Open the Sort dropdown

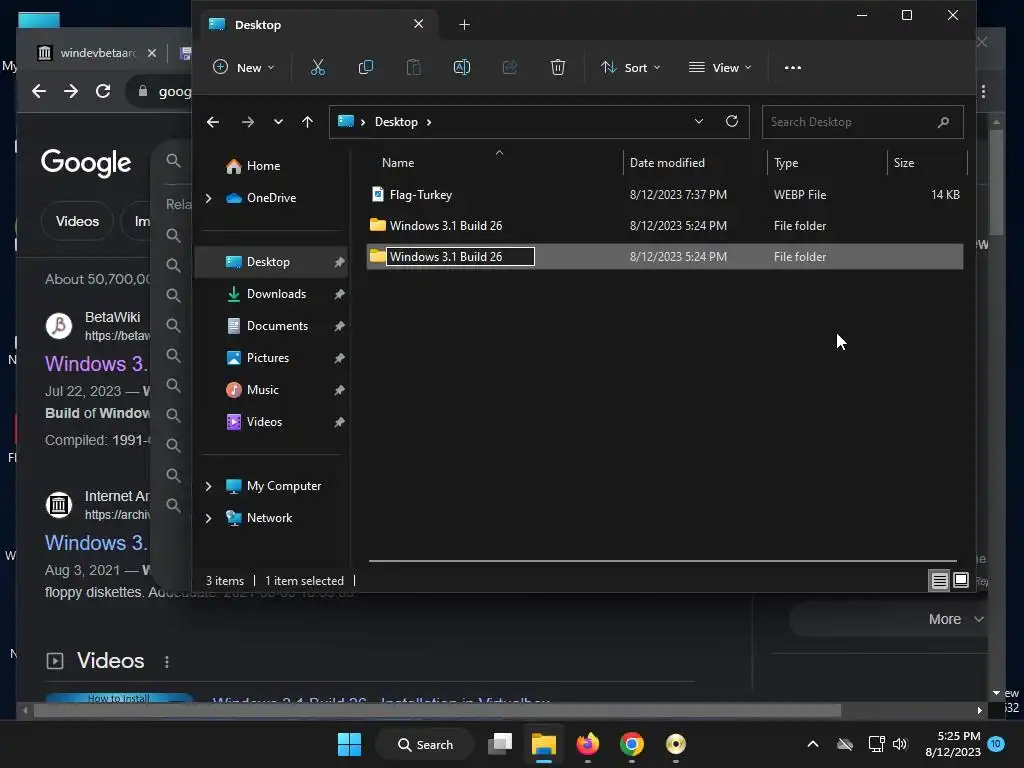[x=630, y=67]
